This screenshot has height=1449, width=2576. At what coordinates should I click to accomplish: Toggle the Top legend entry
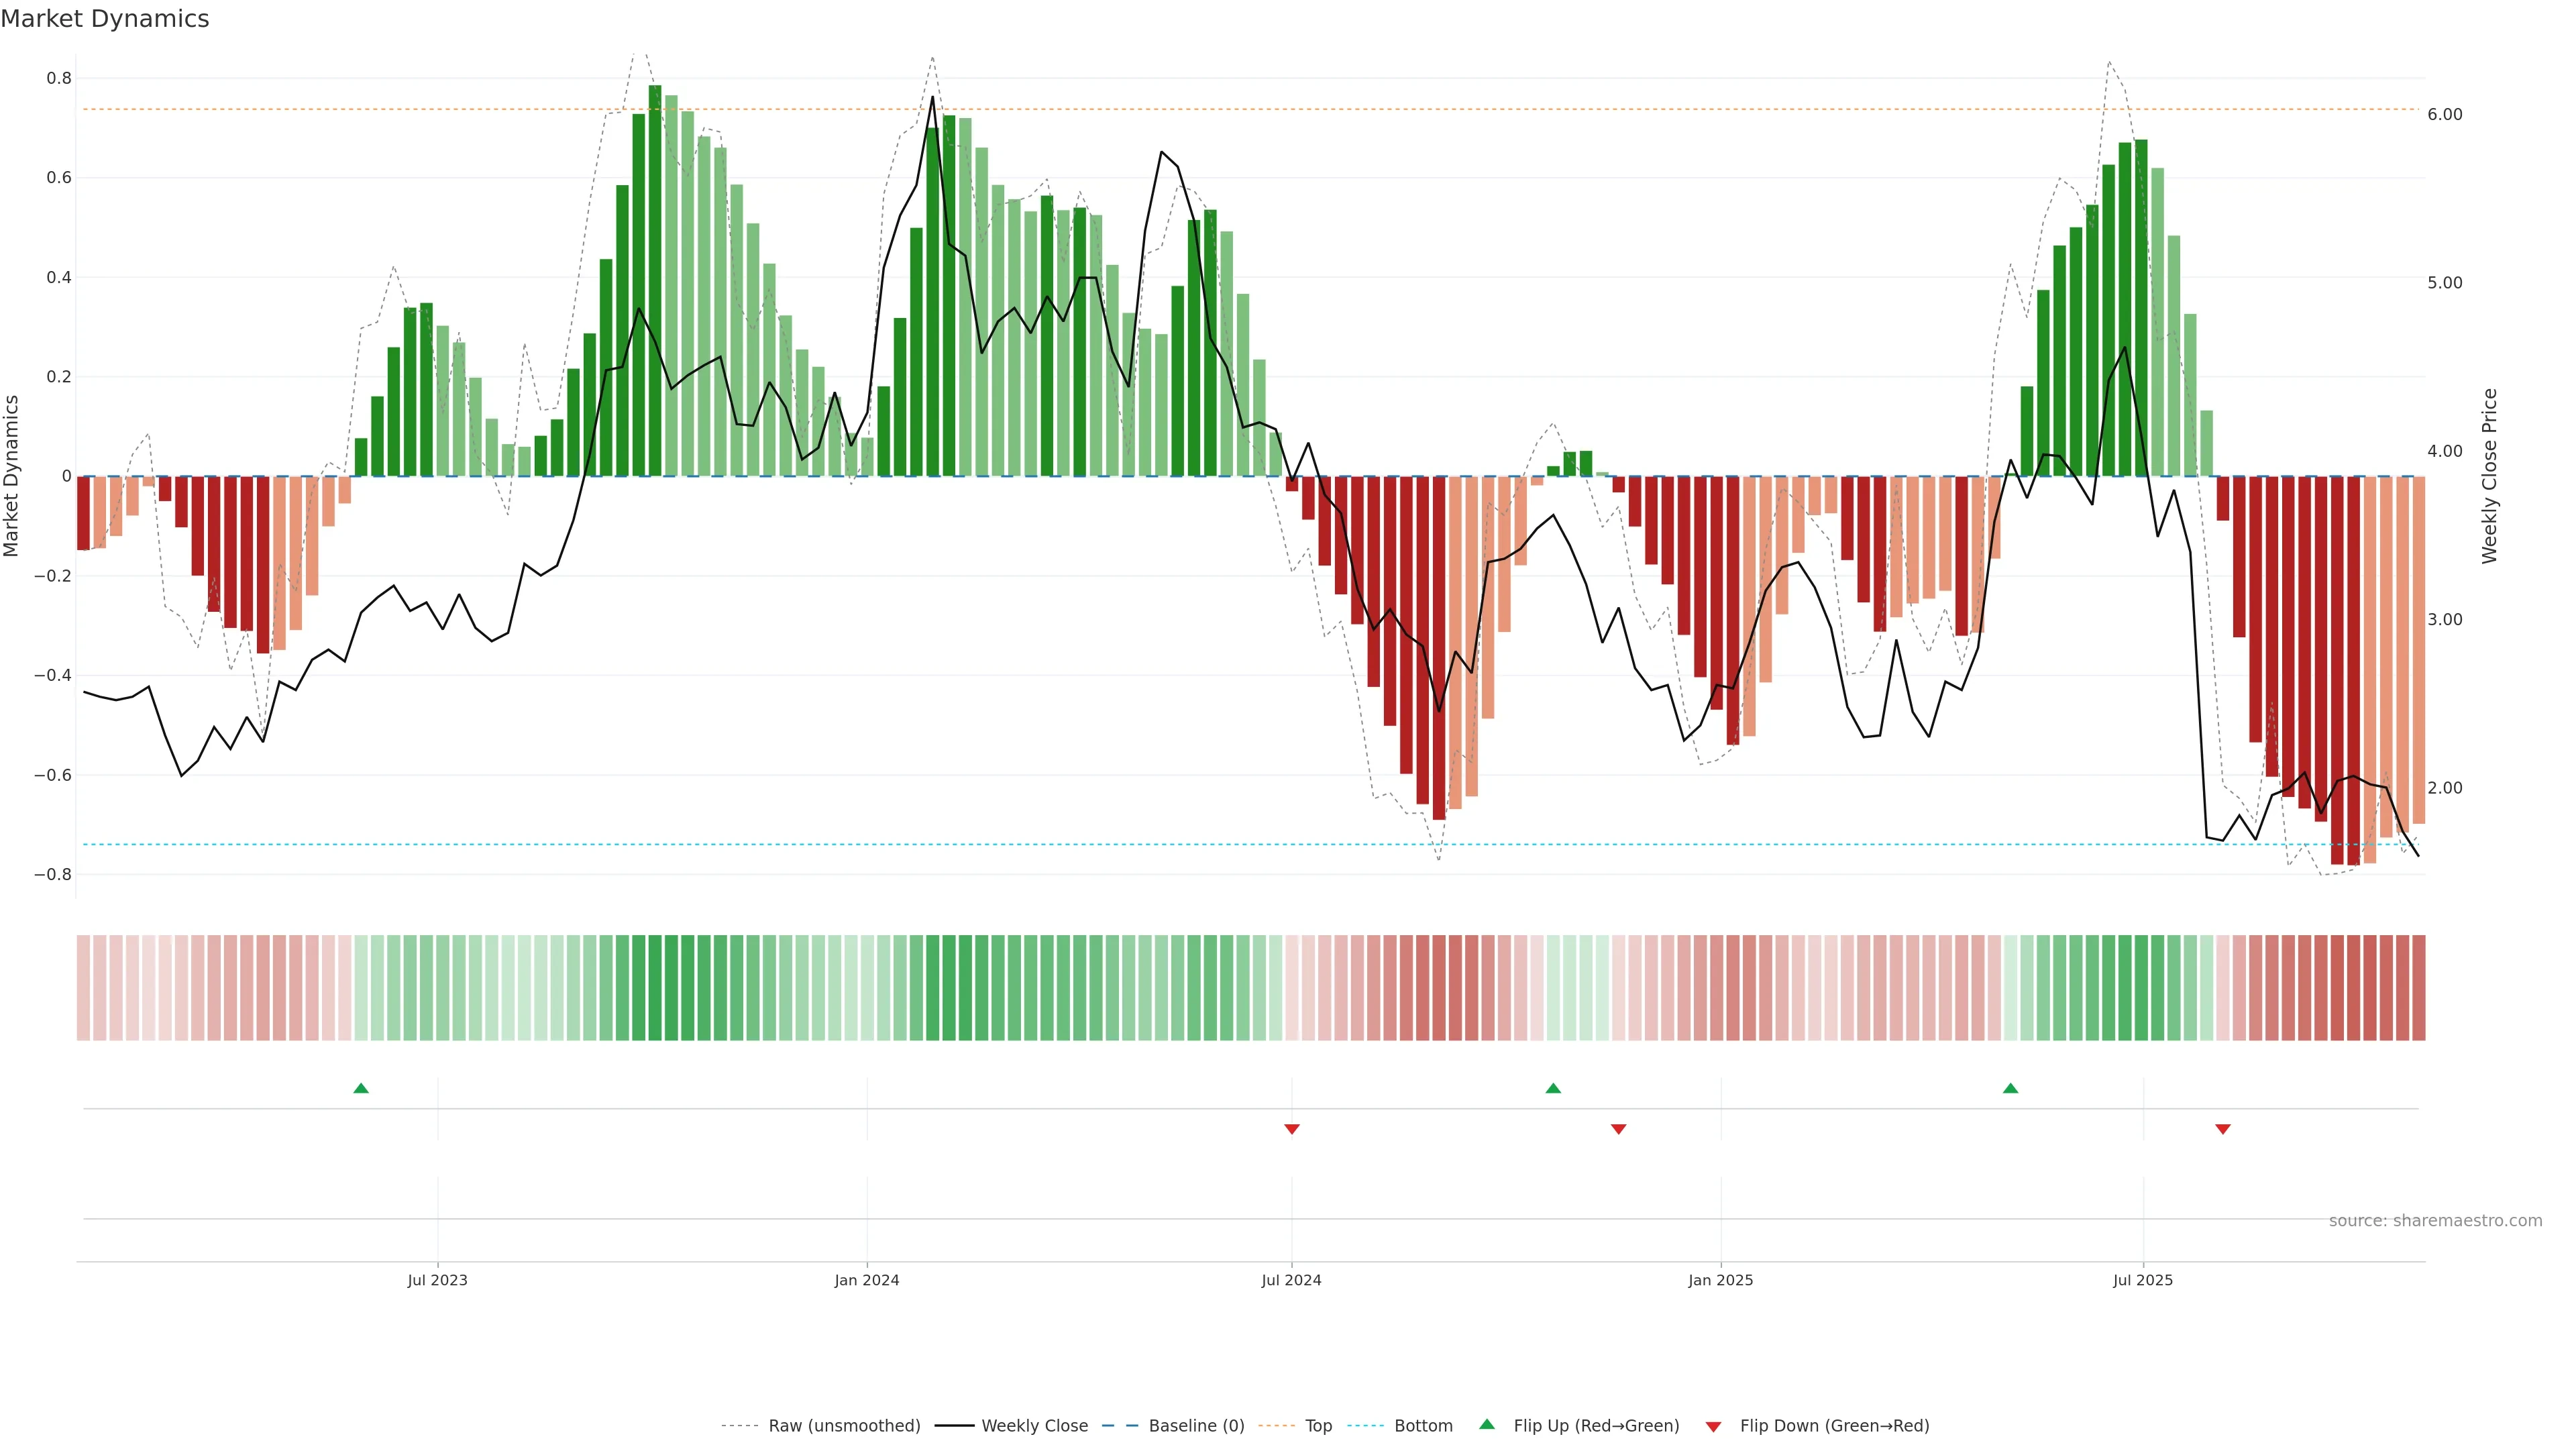pyautogui.click(x=1318, y=1426)
